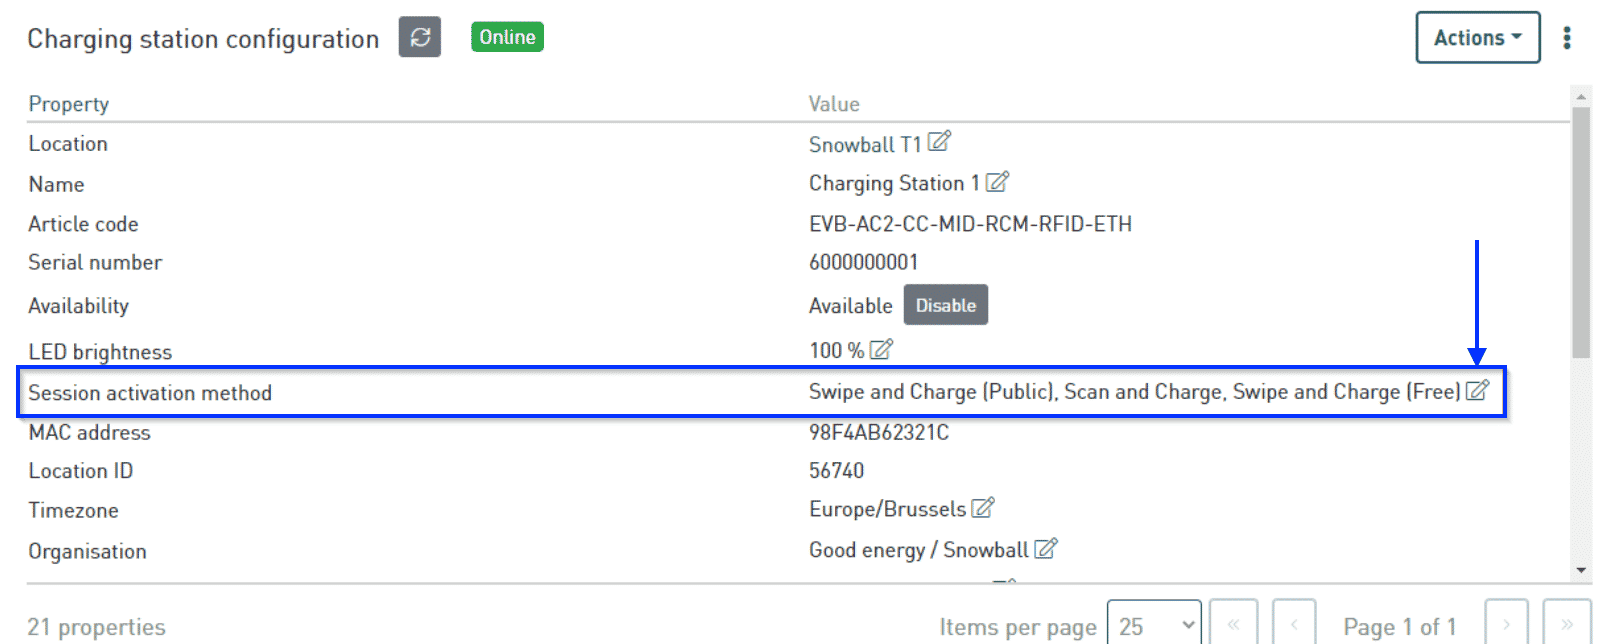The width and height of the screenshot is (1600, 644).
Task: Click the Location property label
Action: pos(68,143)
